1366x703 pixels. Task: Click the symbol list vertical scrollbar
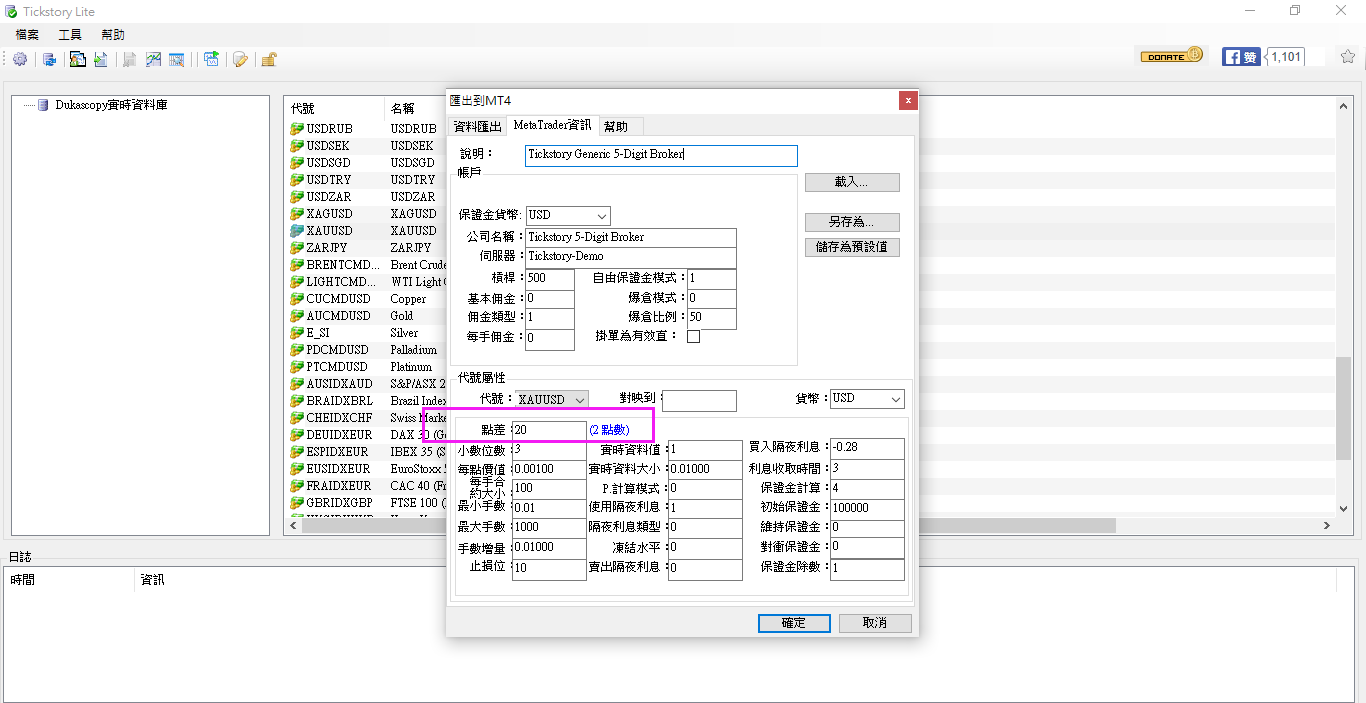(x=1342, y=310)
